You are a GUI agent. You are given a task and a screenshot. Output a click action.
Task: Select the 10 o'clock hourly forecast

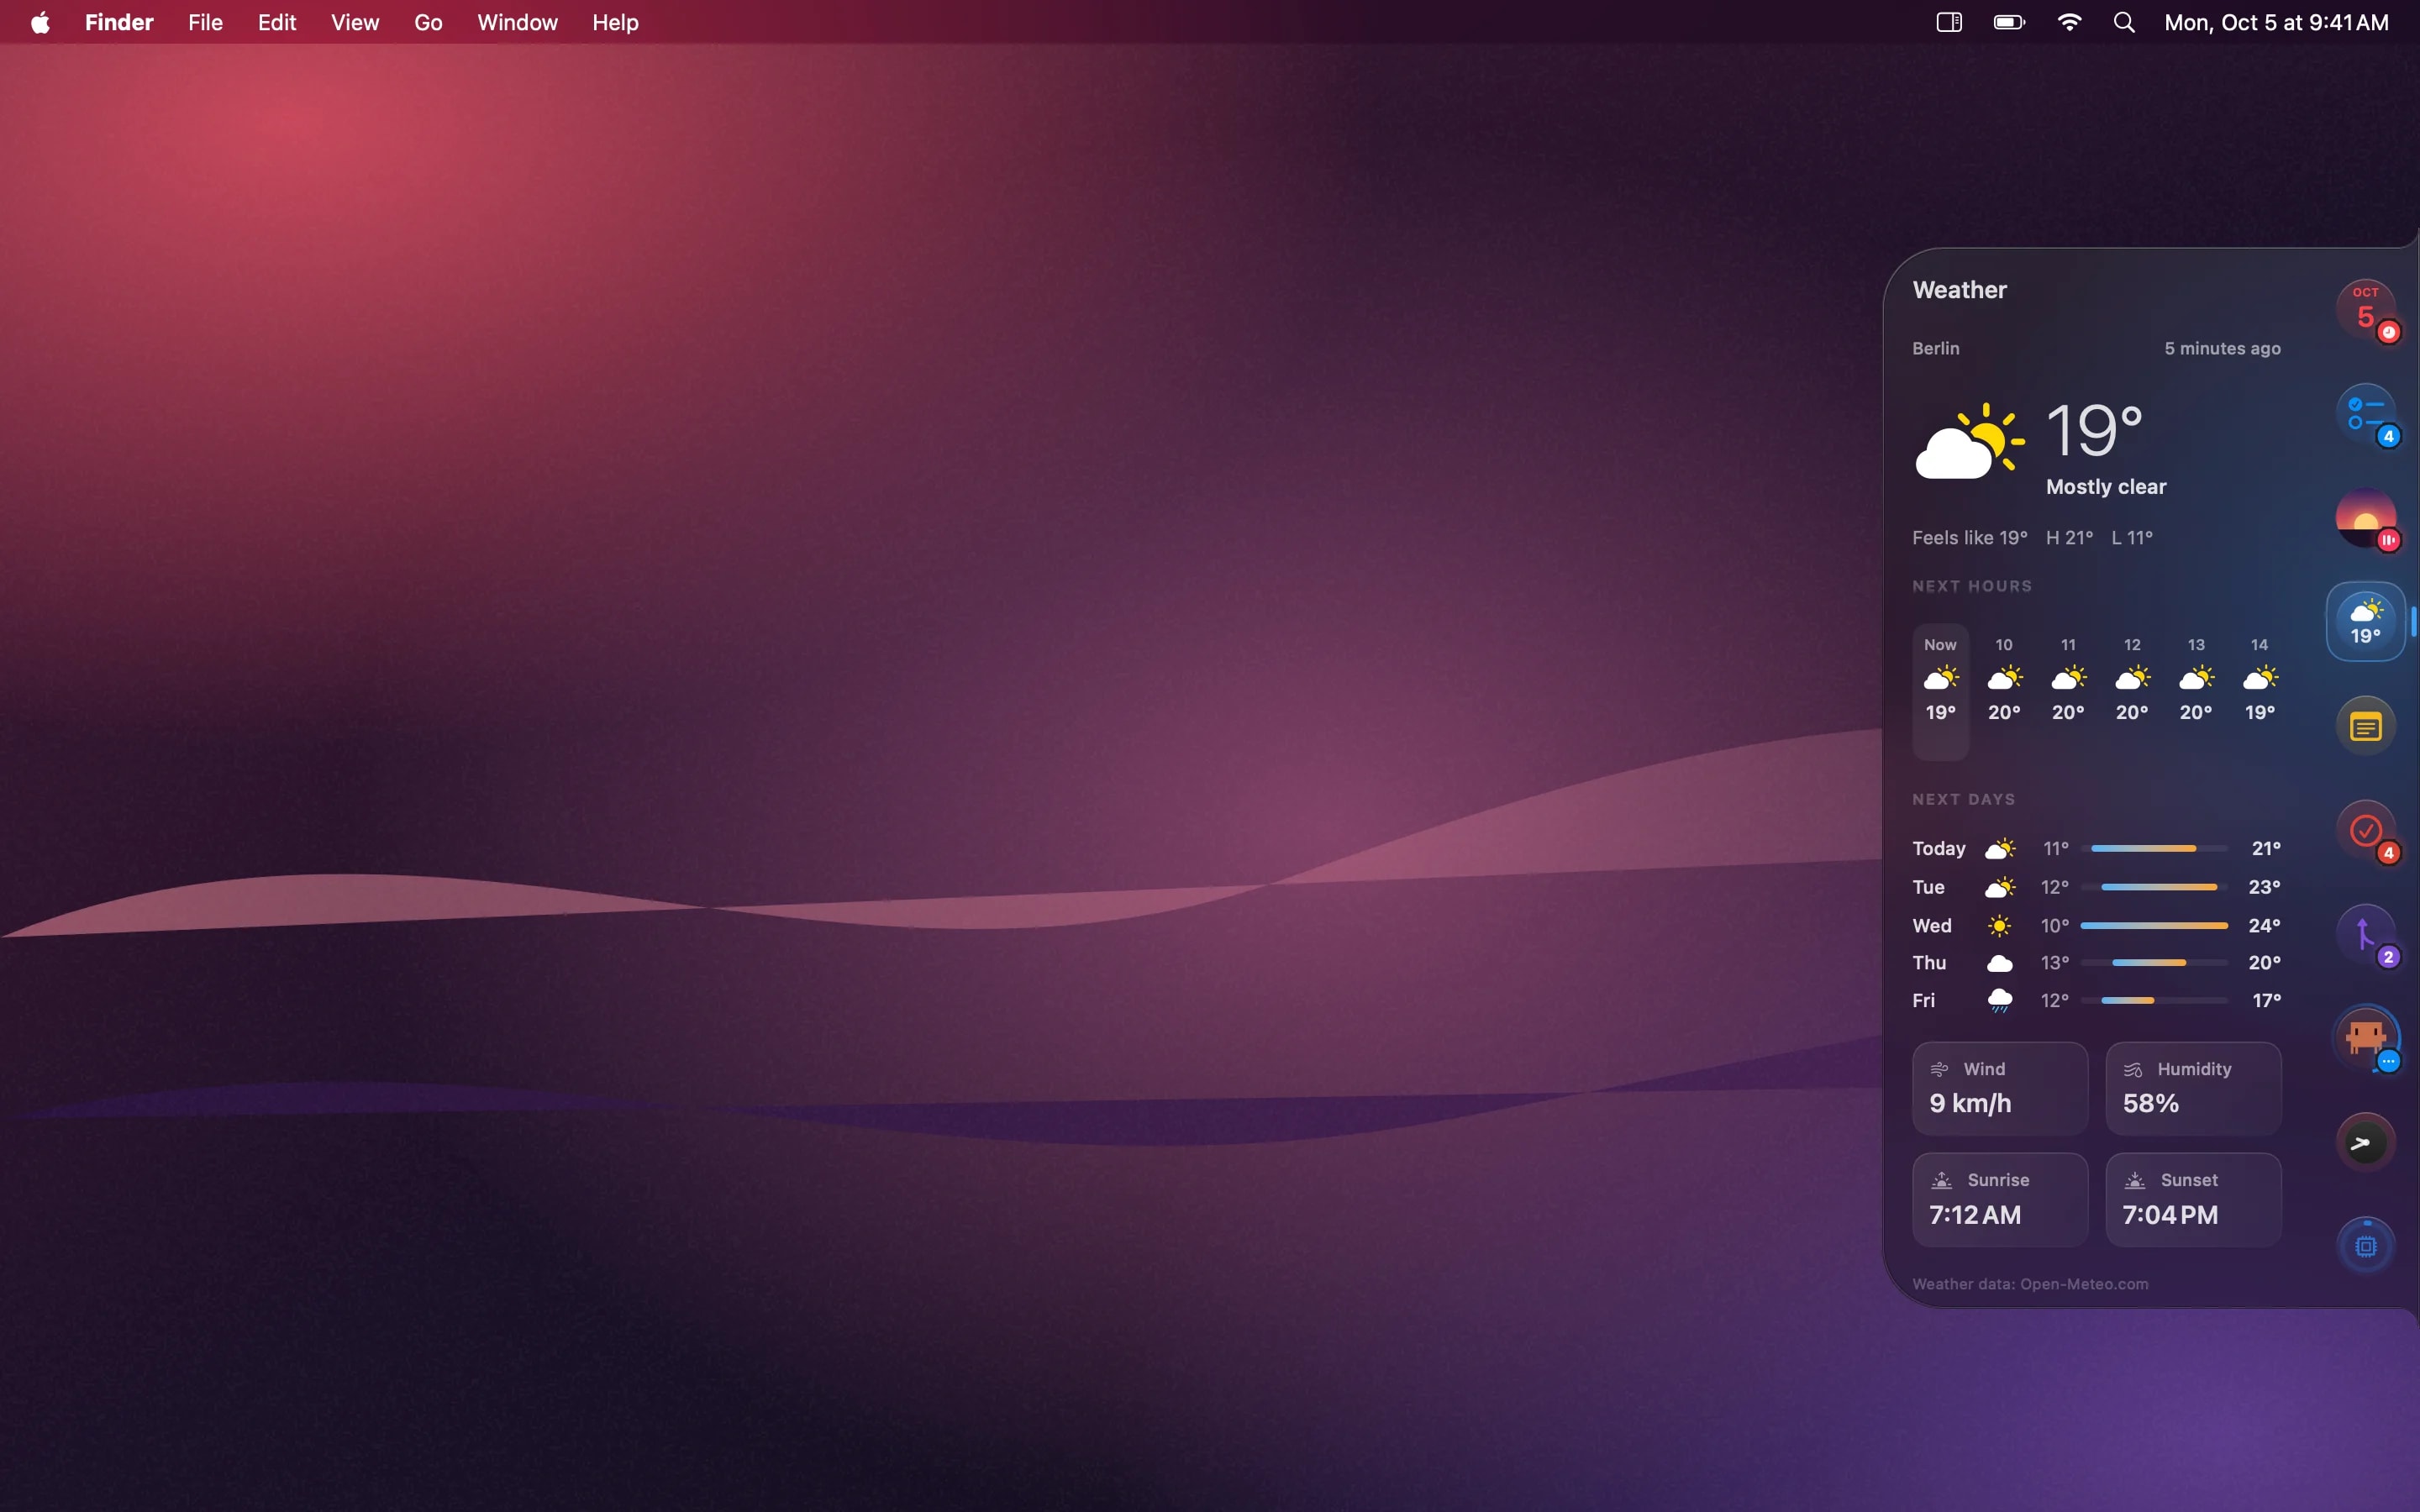pyautogui.click(x=2004, y=680)
